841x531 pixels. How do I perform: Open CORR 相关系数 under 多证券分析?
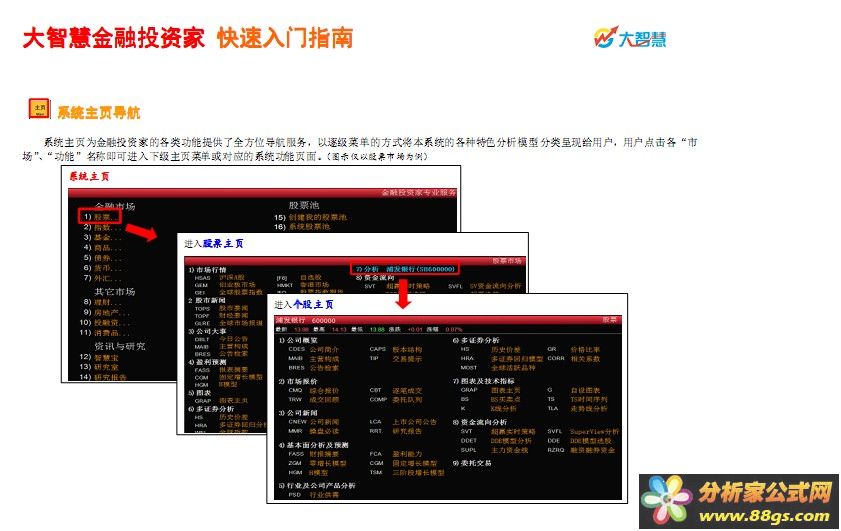point(573,359)
